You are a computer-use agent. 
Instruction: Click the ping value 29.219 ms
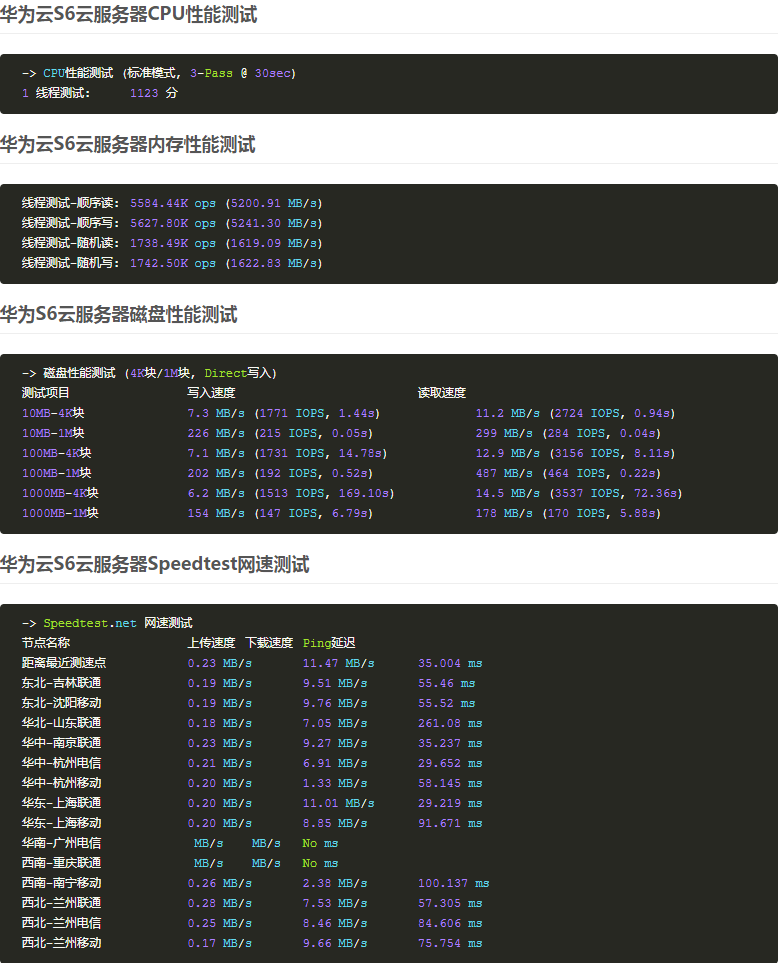point(450,803)
